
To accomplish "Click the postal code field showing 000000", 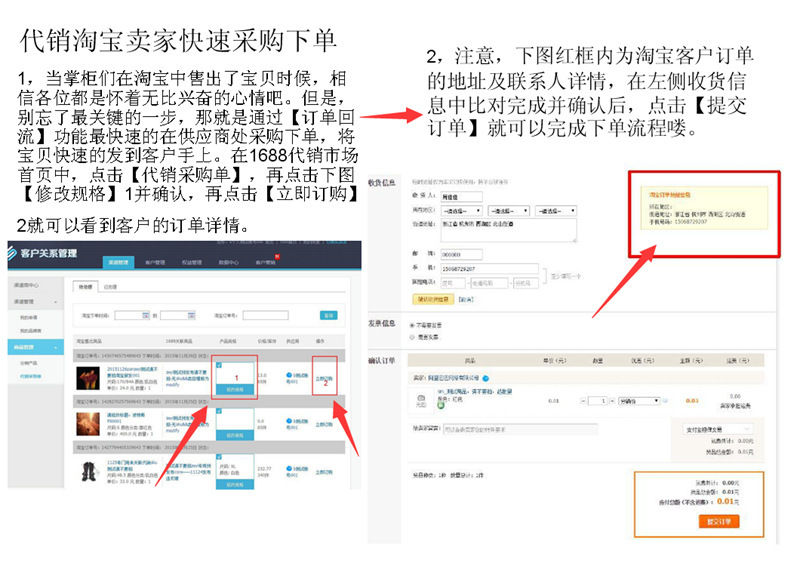I will (x=461, y=254).
